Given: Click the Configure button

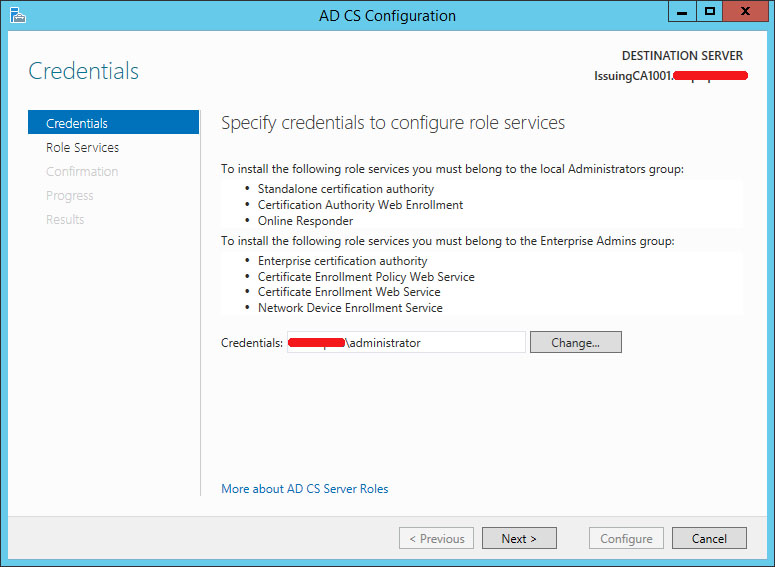Looking at the screenshot, I should (626, 538).
